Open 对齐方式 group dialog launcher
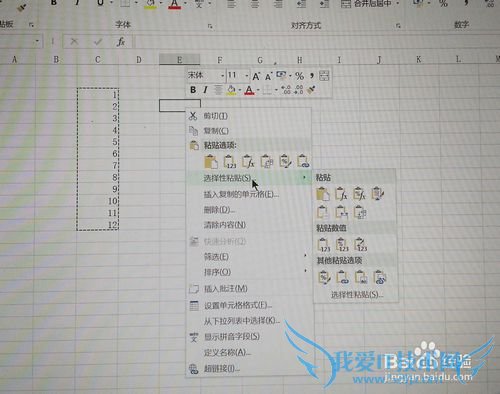Screen dimensions: 500x394 (398, 26)
